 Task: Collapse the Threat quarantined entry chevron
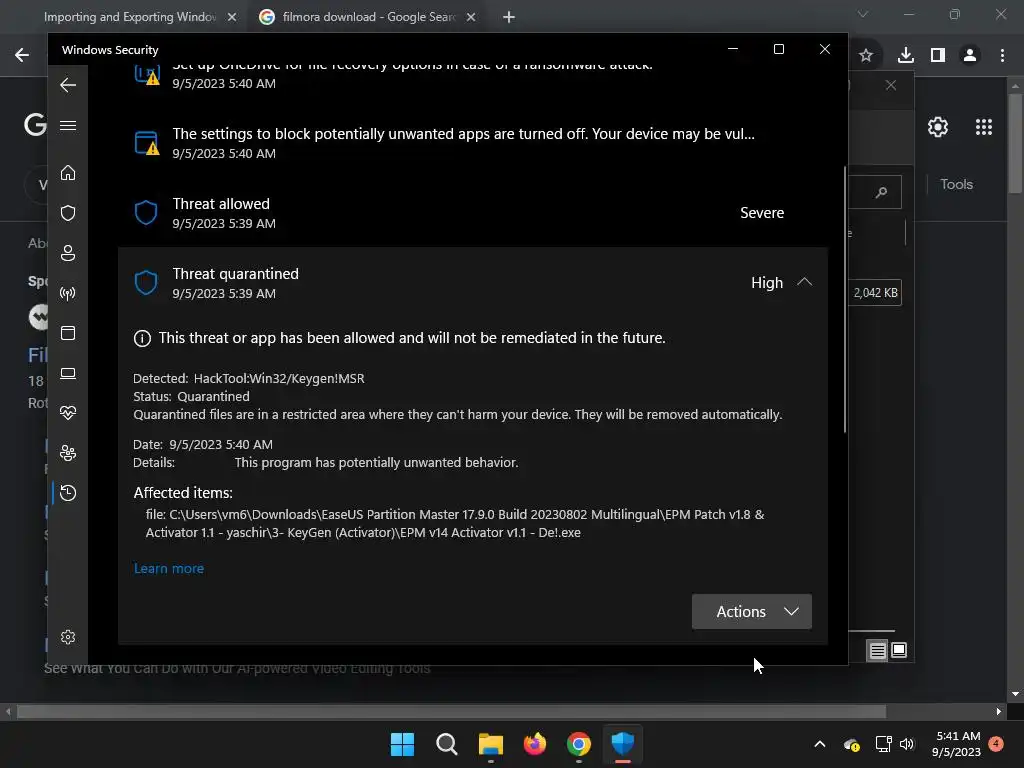click(805, 282)
